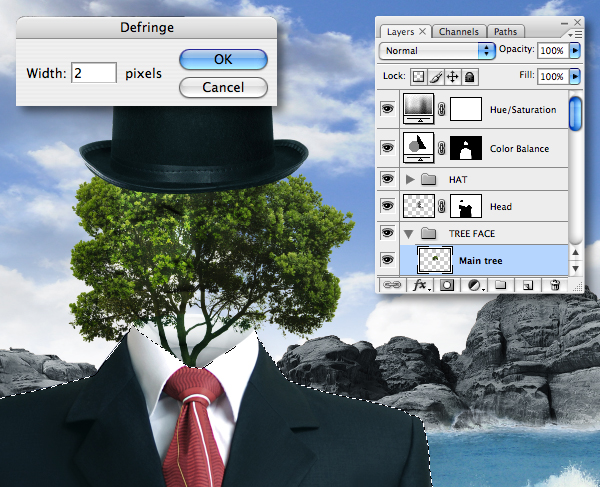Image resolution: width=600 pixels, height=487 pixels.
Task: Expand the HAT group triangle
Action: (x=410, y=179)
